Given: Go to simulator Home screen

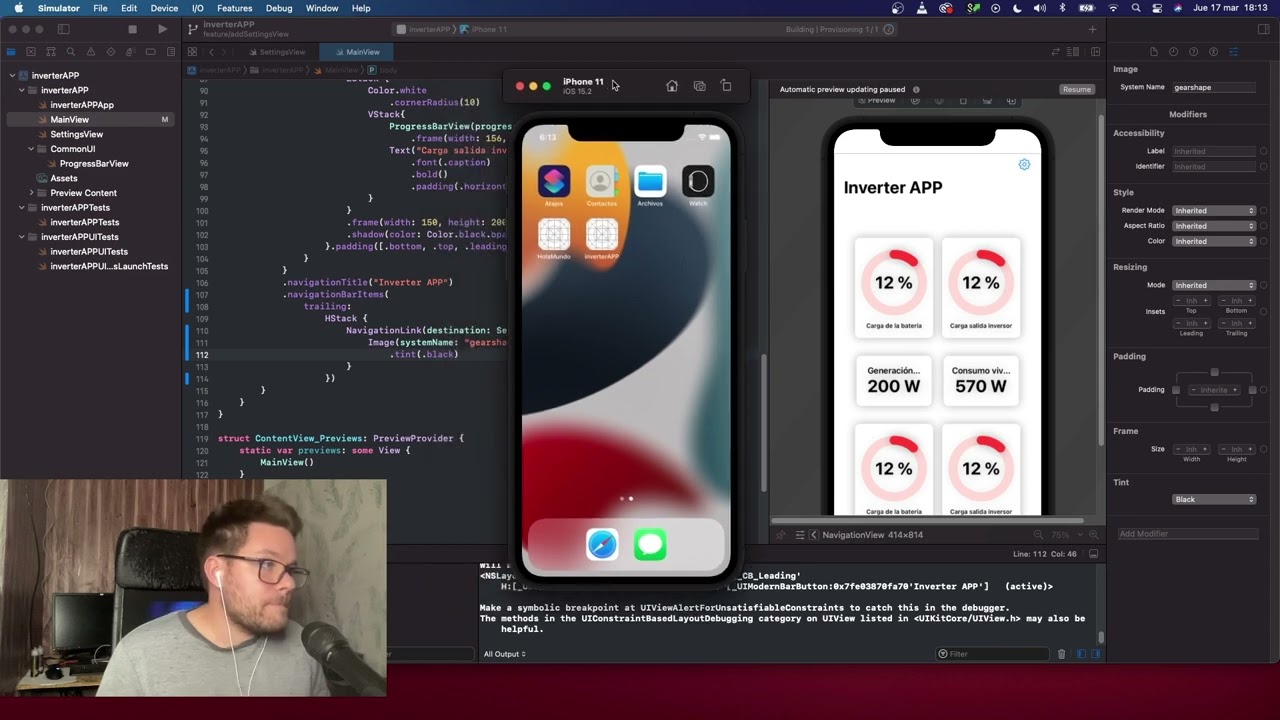Looking at the screenshot, I should click(672, 86).
